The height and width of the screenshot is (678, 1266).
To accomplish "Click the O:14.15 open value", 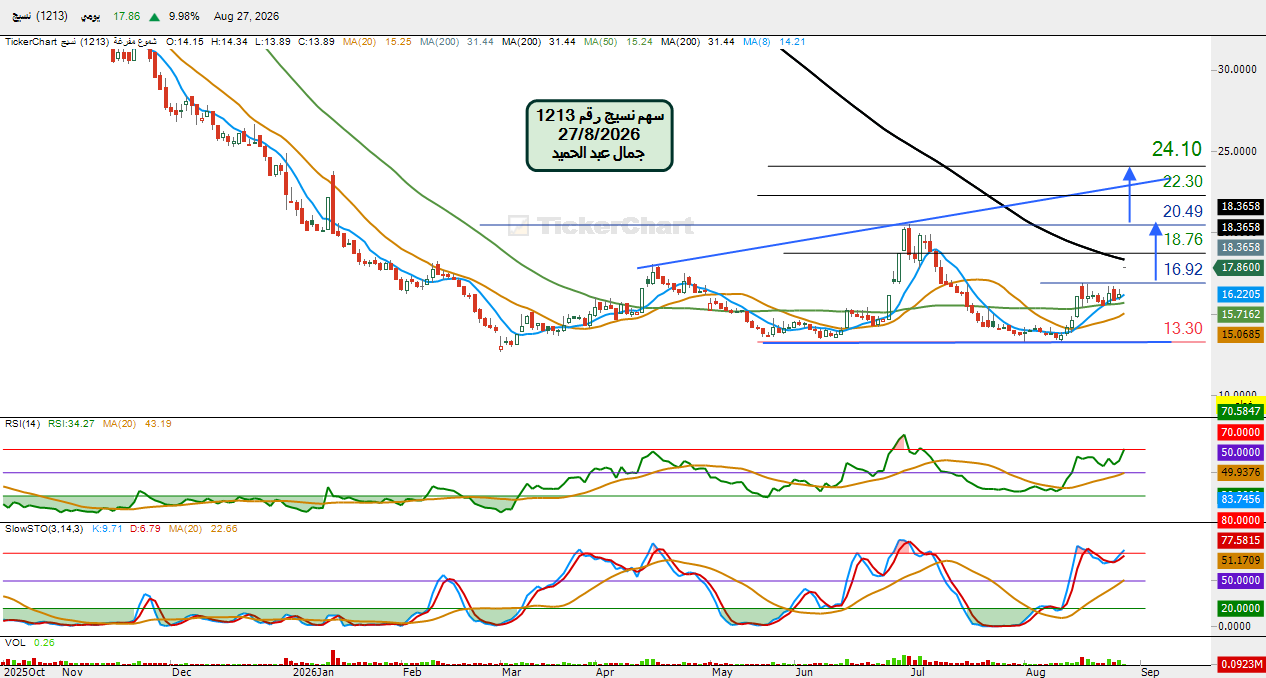I will tap(185, 42).
